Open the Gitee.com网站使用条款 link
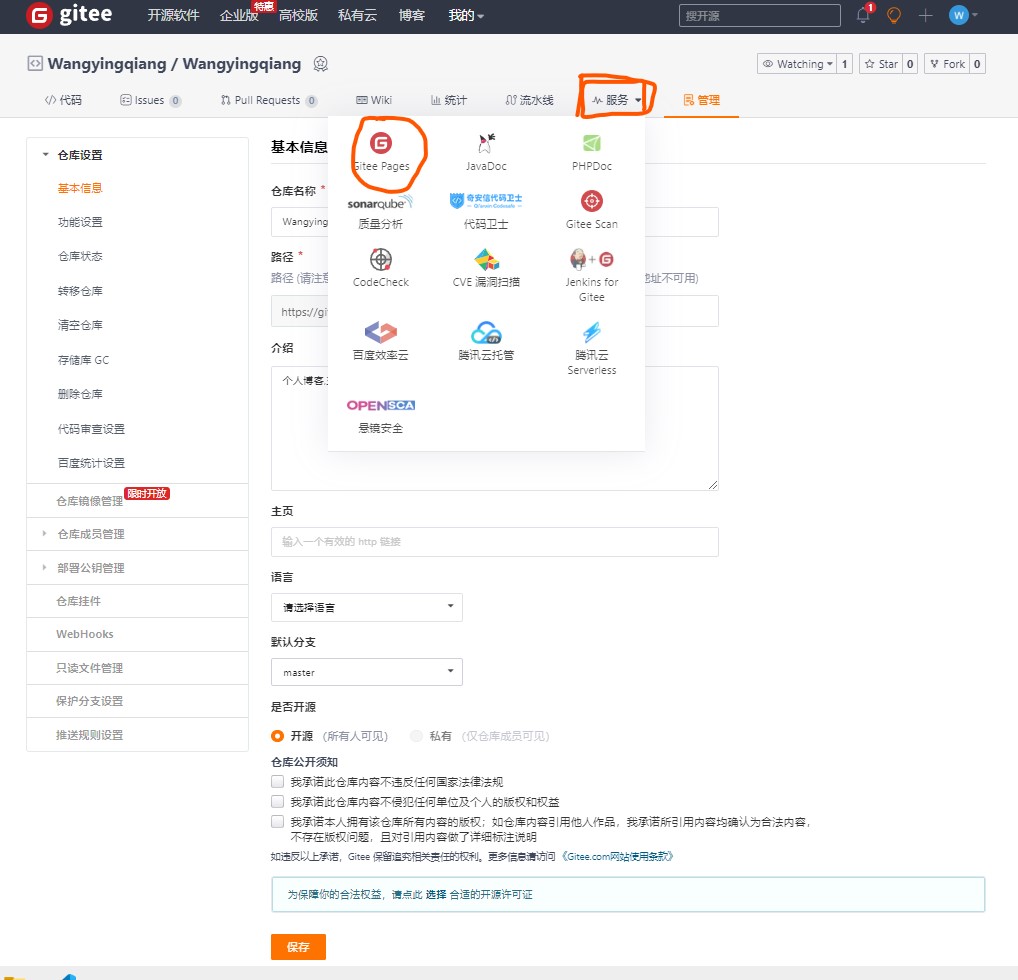This screenshot has height=980, width=1018. [x=617, y=857]
